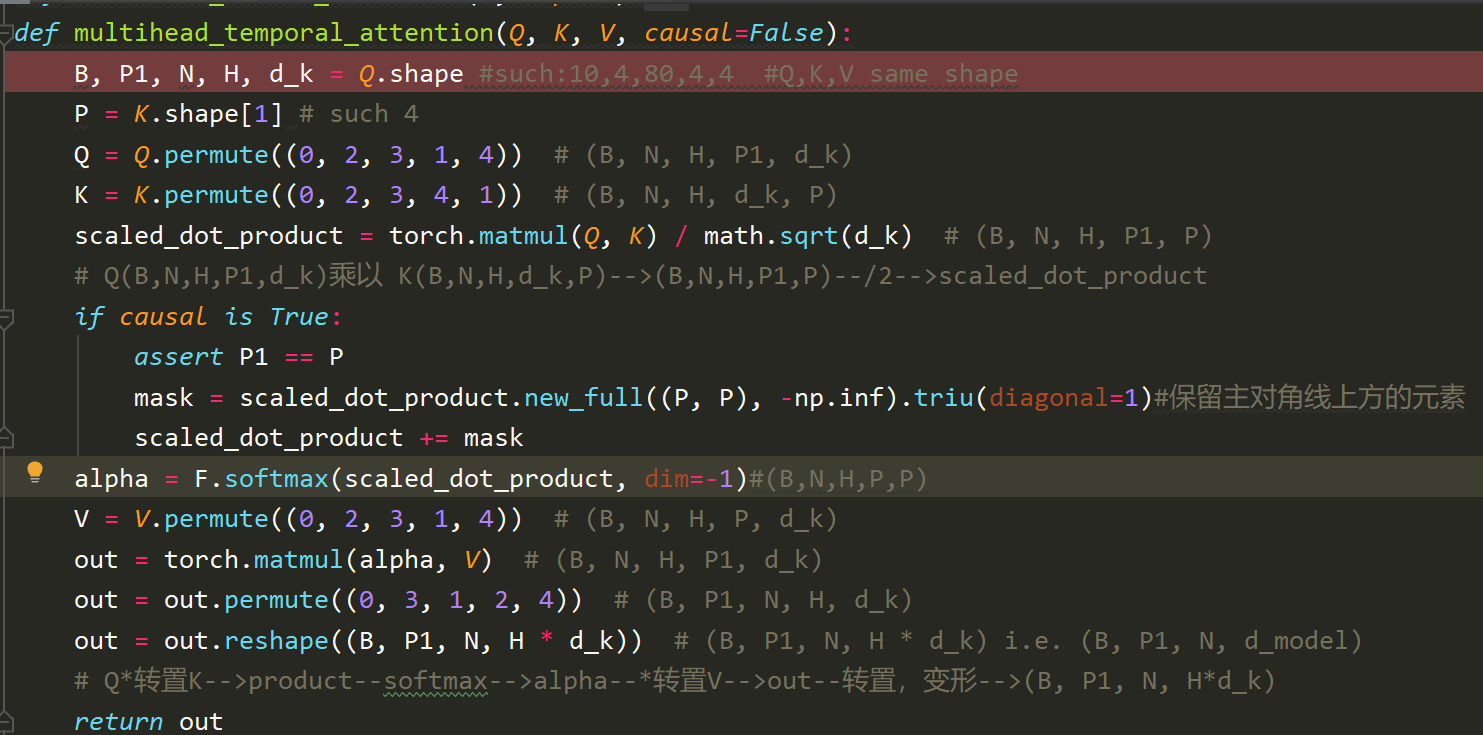
Task: Click the yellow lightbulb intention icon
Action: tap(35, 472)
